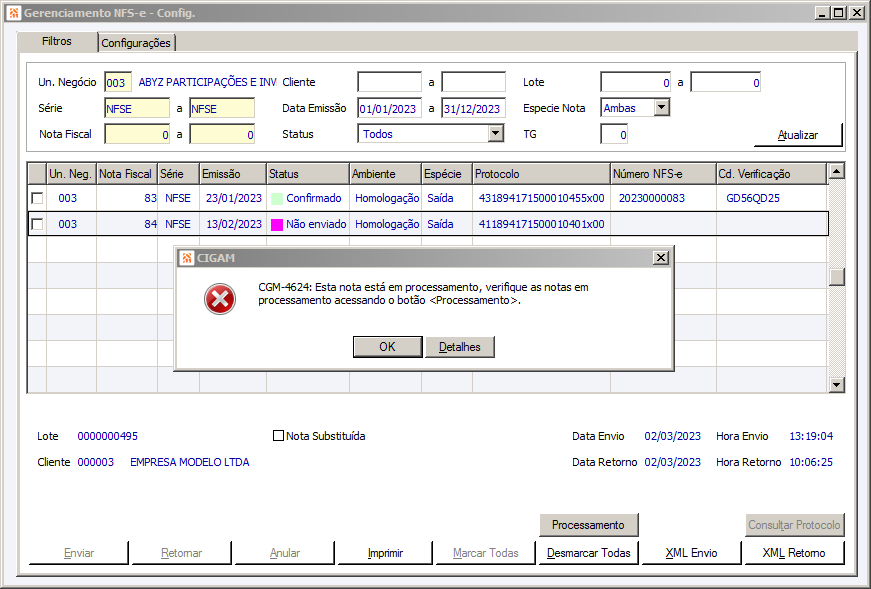This screenshot has height=589, width=871.
Task: Open XML Retorno
Action: (794, 553)
